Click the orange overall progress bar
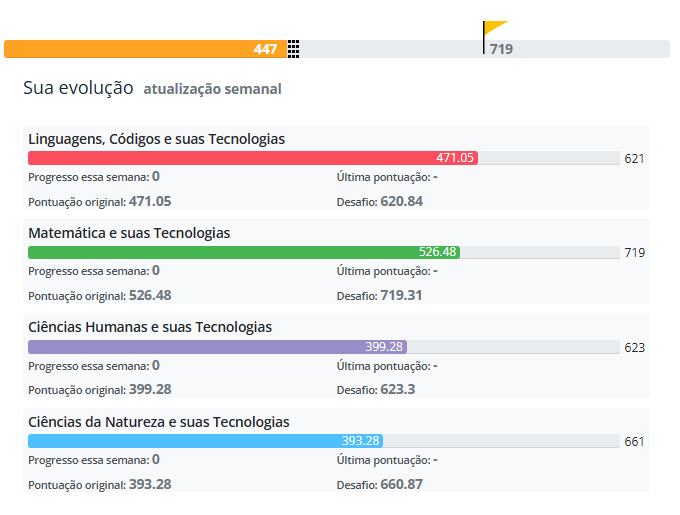The width and height of the screenshot is (680, 515). pos(146,49)
